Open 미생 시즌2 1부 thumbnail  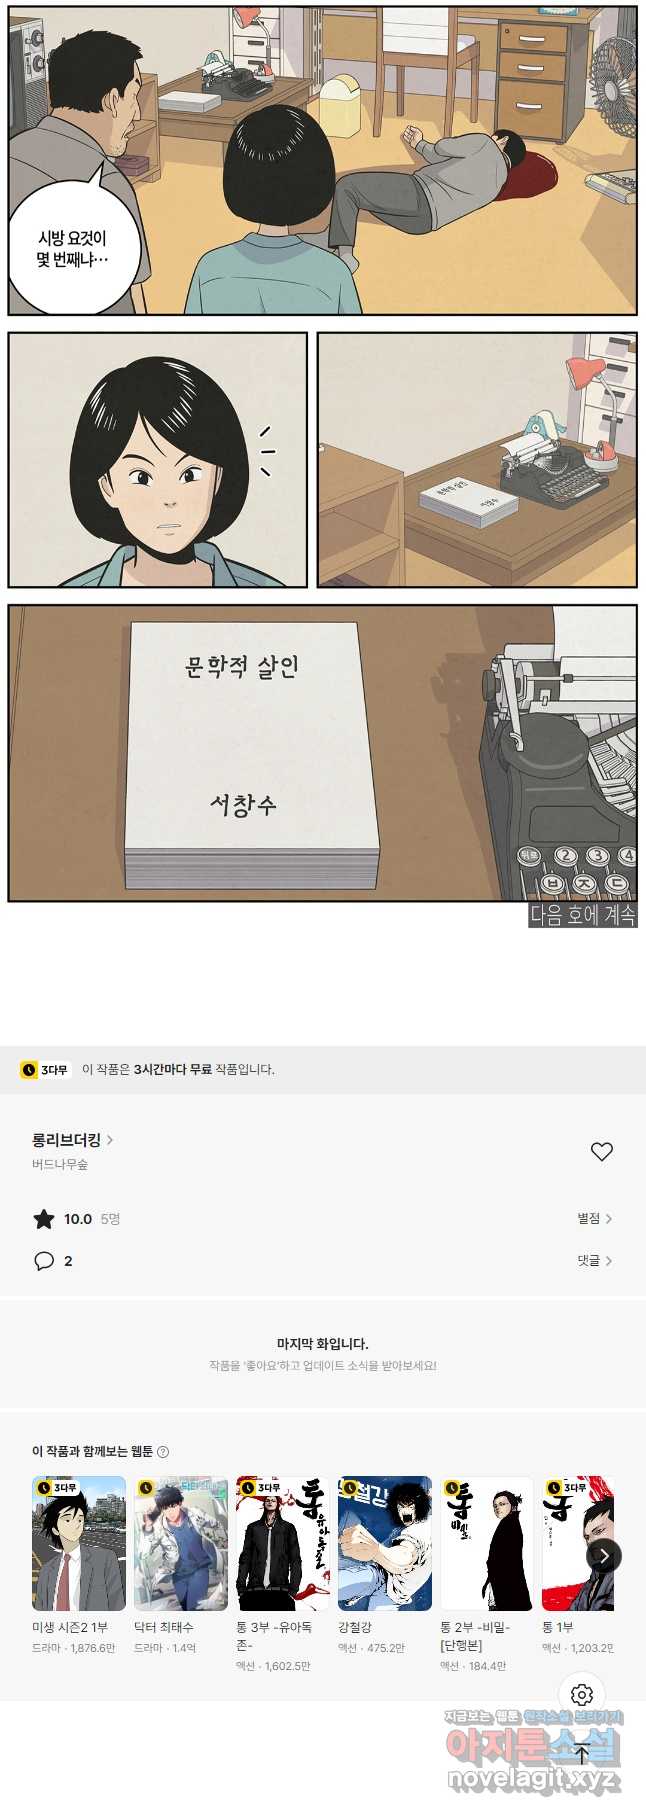79,1543
